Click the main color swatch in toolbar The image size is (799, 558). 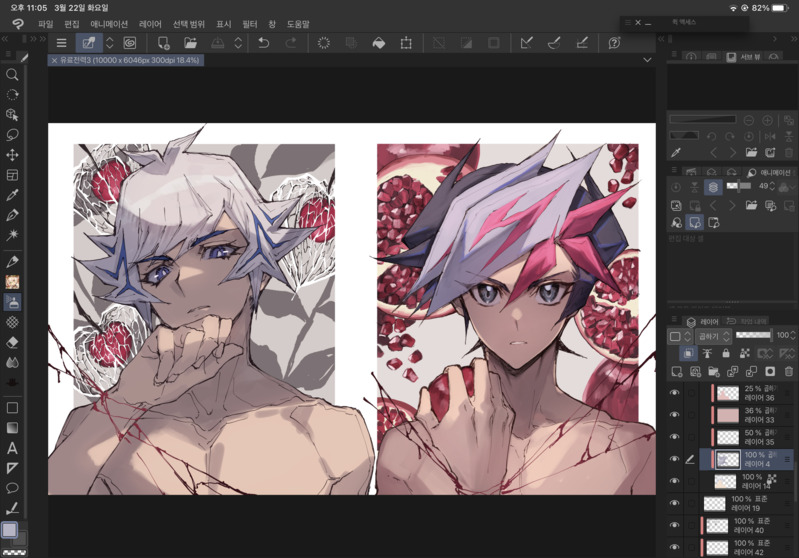click(10, 530)
